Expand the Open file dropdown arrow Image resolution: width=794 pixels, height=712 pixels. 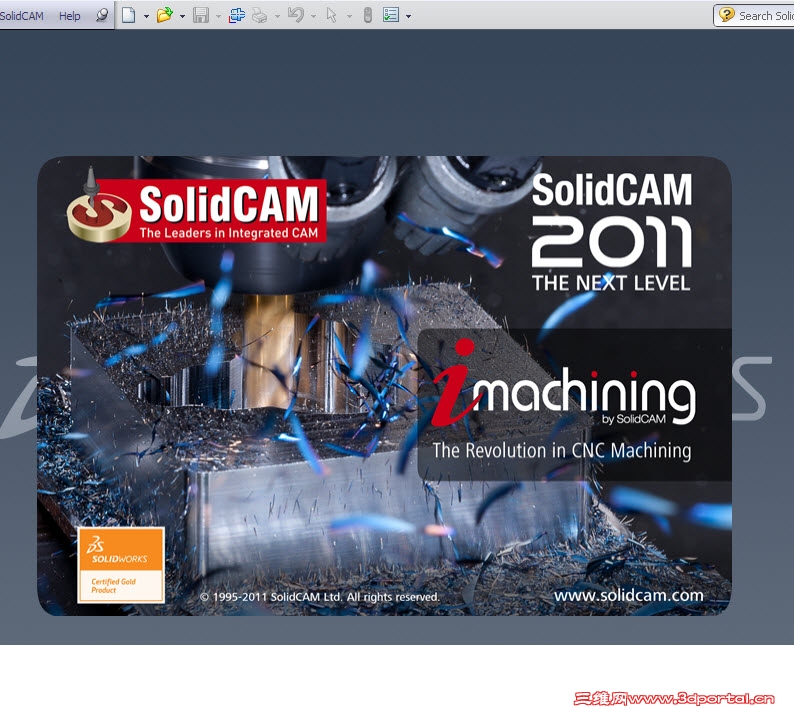click(x=182, y=16)
